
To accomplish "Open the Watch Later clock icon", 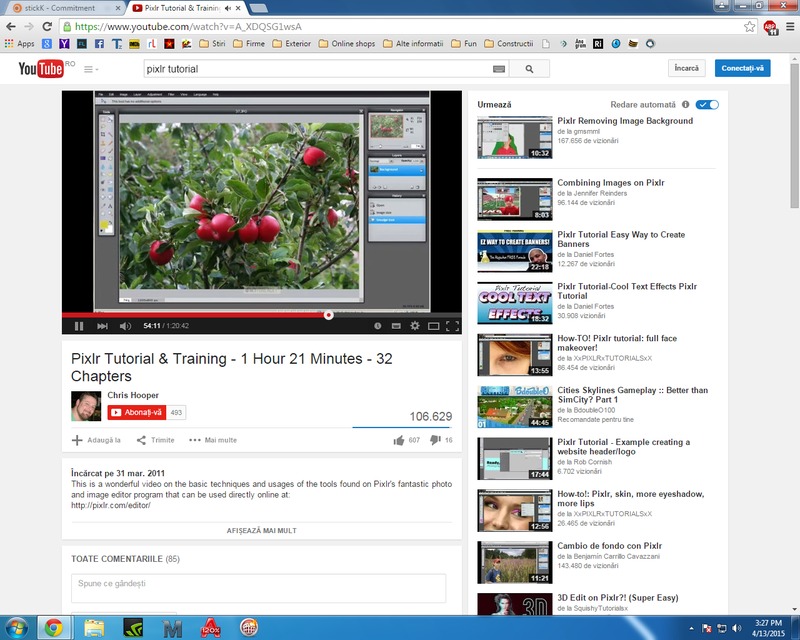I will pos(378,326).
